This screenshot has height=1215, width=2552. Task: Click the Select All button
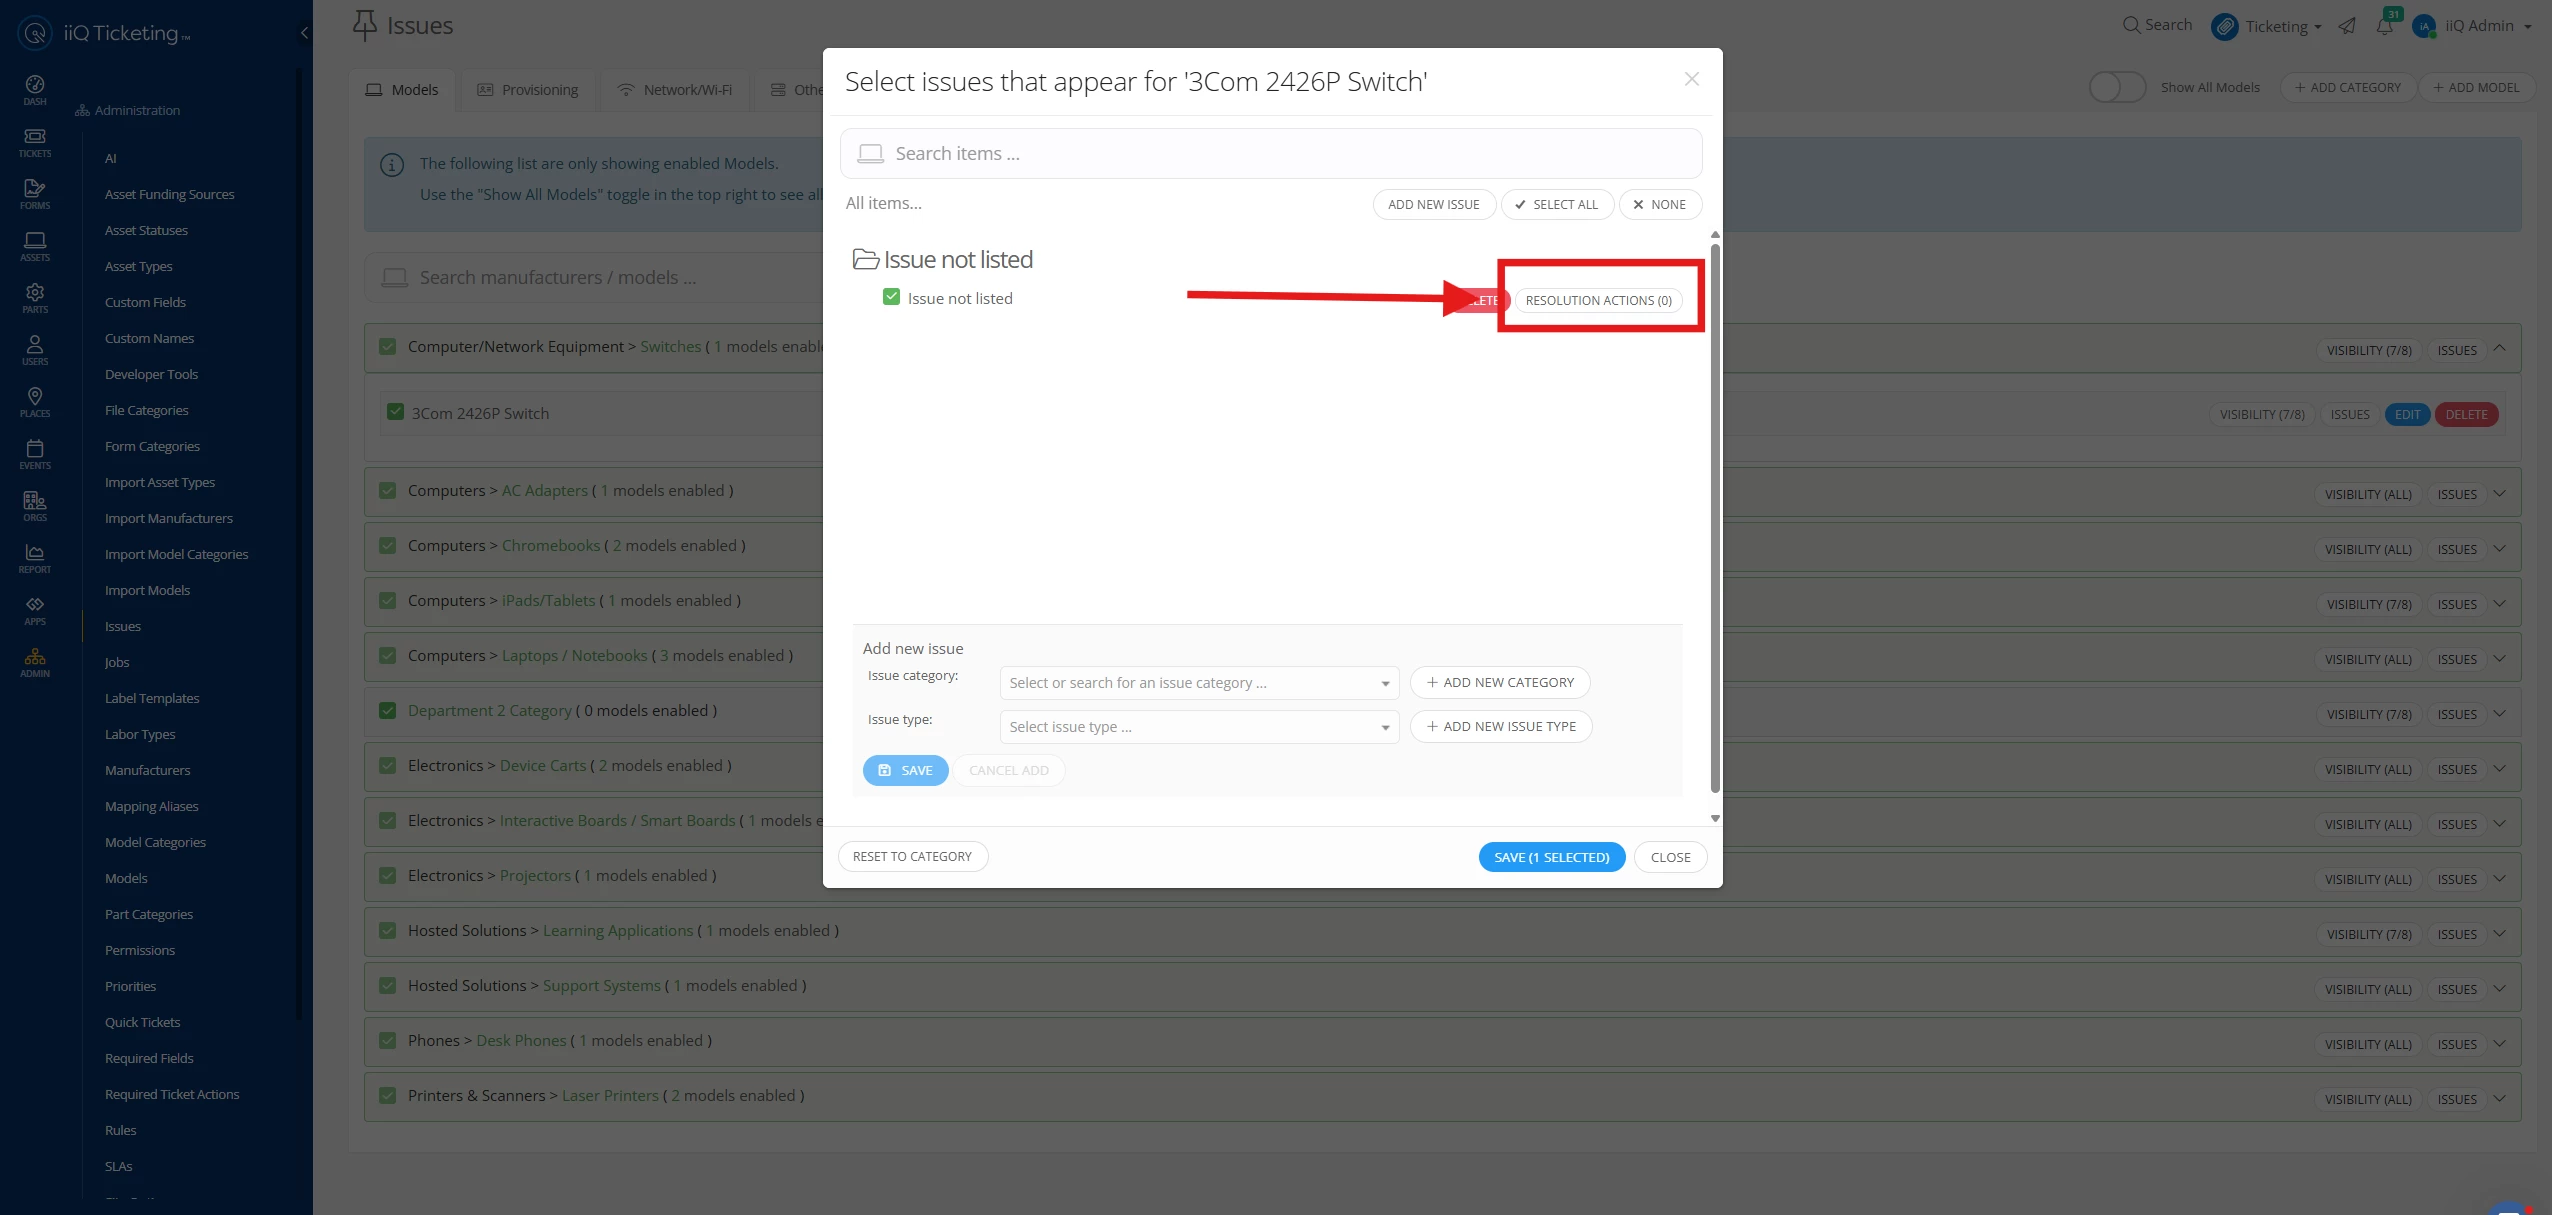1557,204
